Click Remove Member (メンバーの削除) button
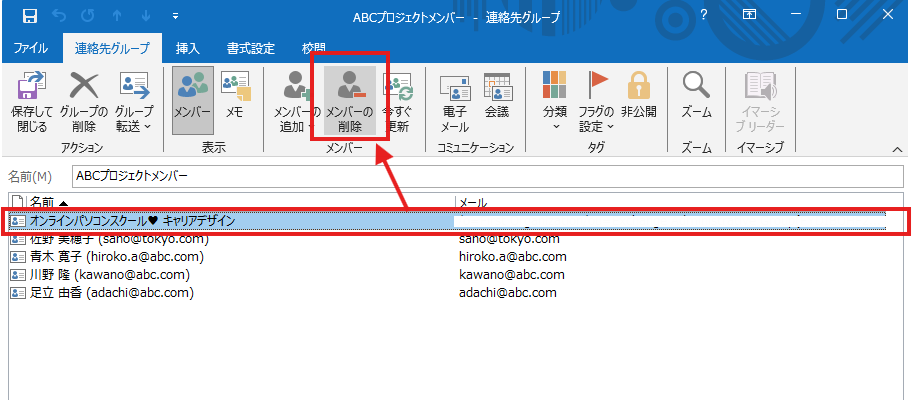Image resolution: width=912 pixels, height=400 pixels. click(349, 100)
